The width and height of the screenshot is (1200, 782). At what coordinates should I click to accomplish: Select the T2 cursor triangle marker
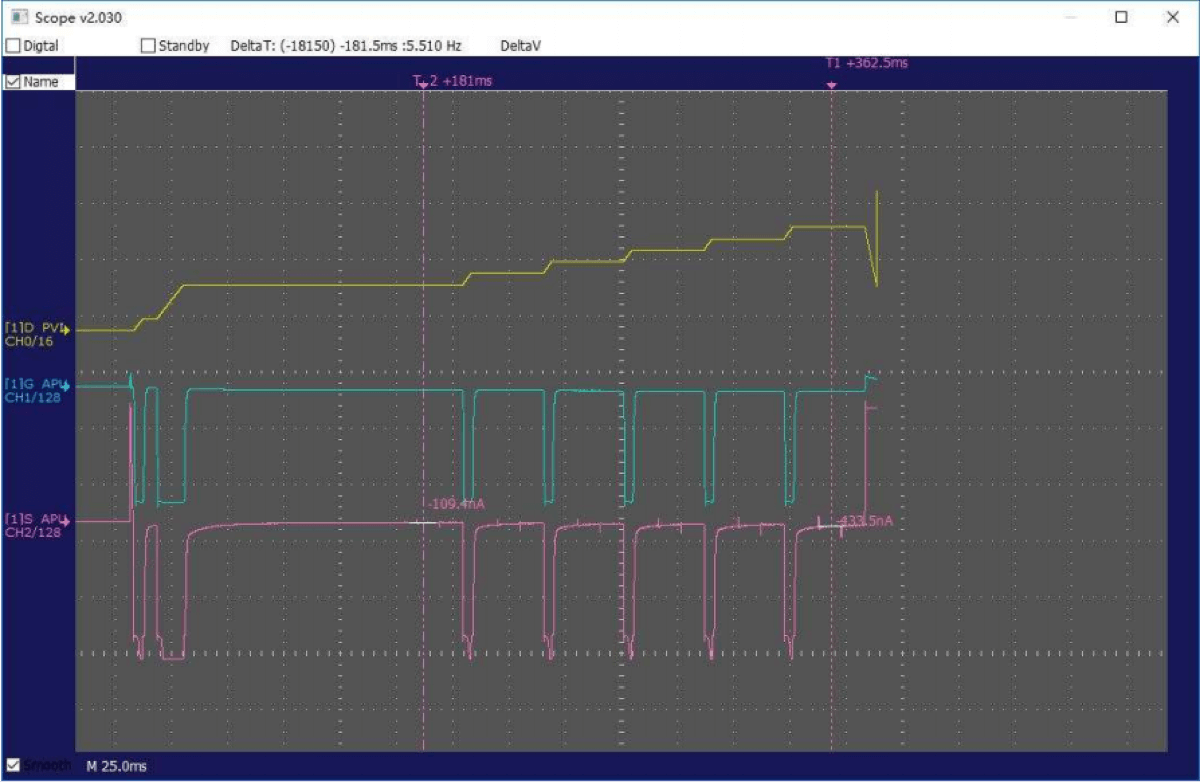coord(424,86)
